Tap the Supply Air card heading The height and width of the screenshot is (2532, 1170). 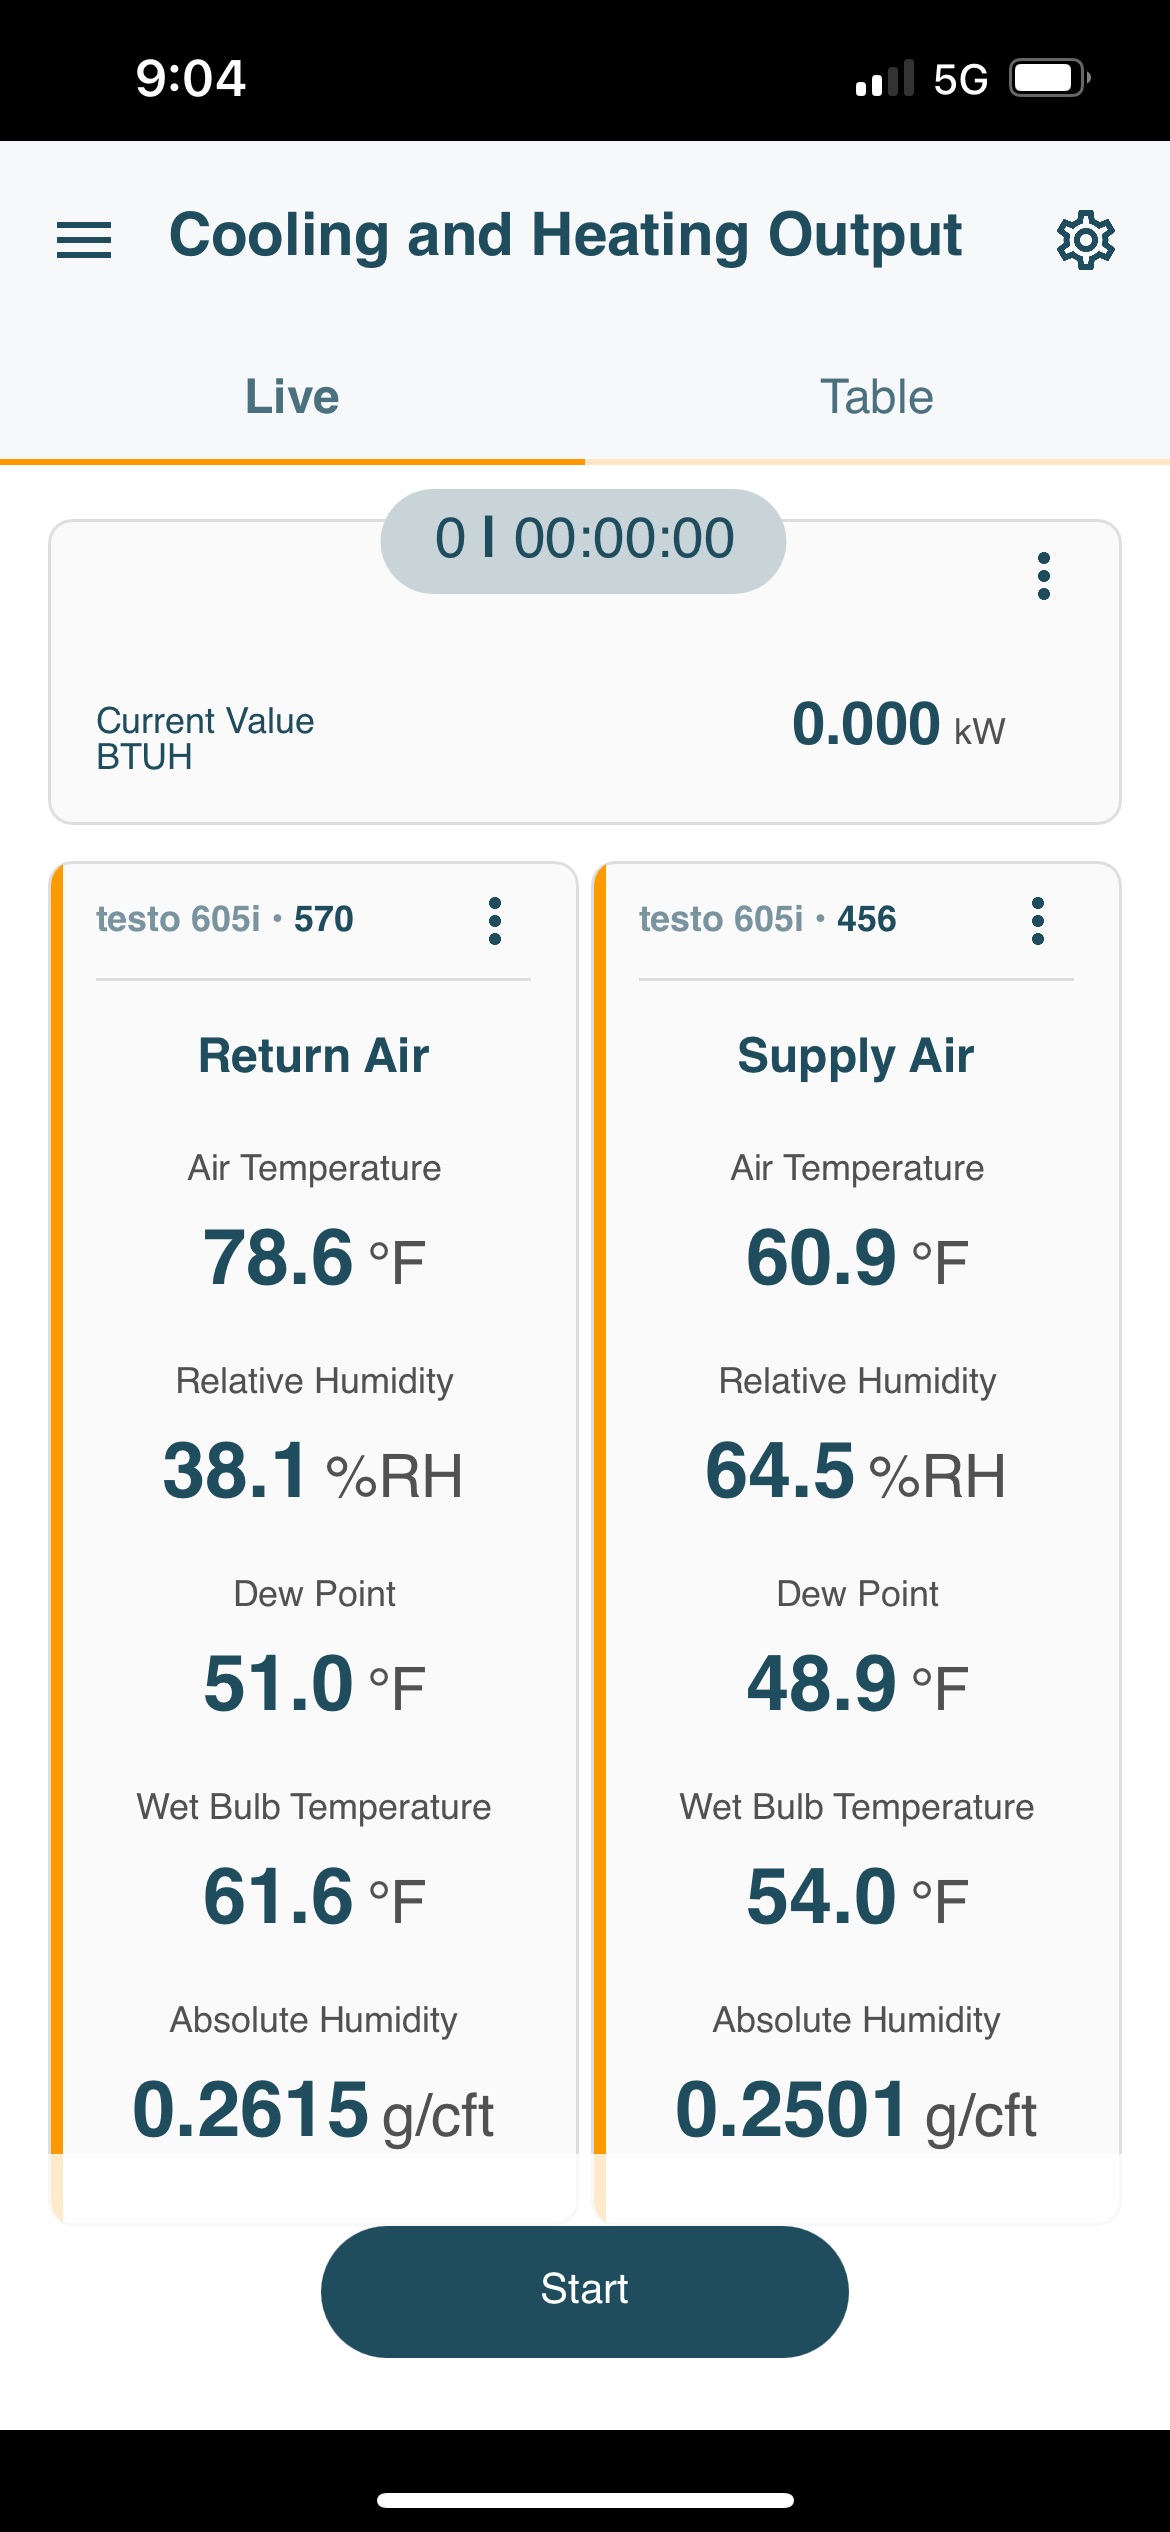point(856,1056)
